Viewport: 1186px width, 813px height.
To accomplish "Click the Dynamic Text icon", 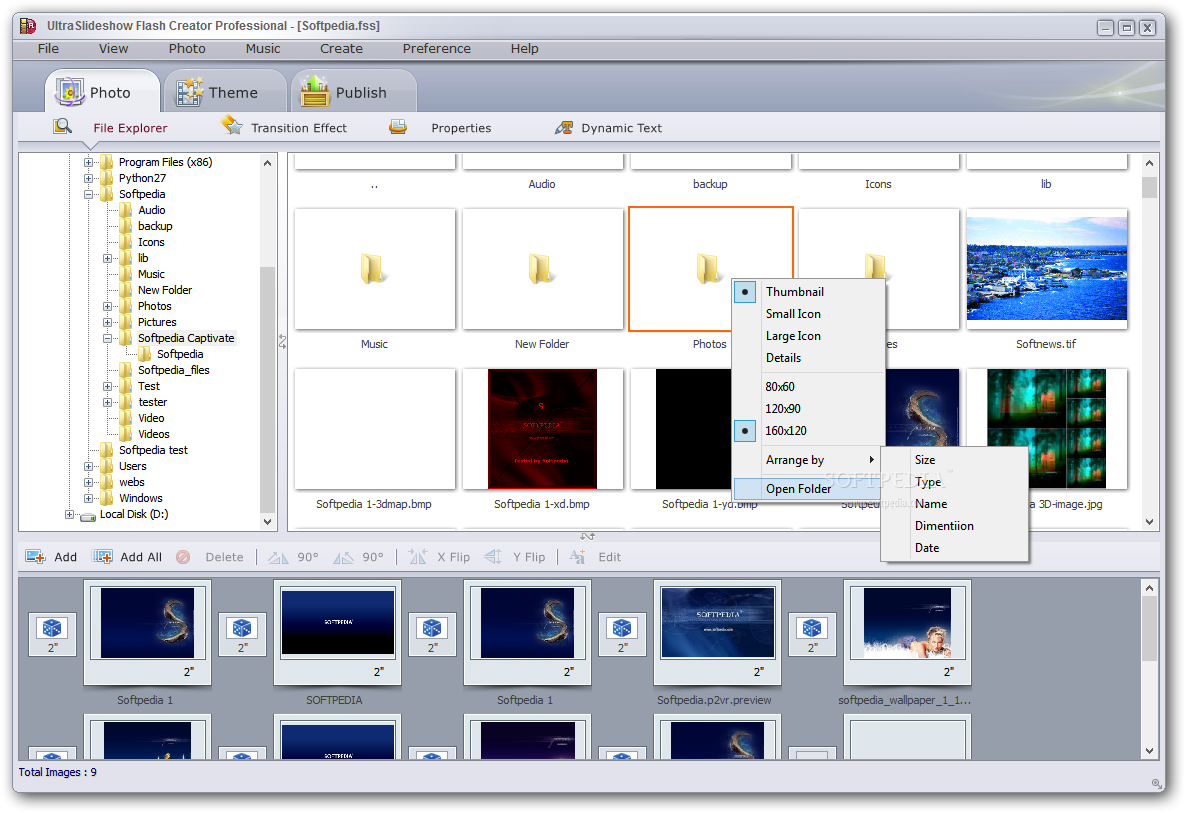I will click(x=564, y=128).
